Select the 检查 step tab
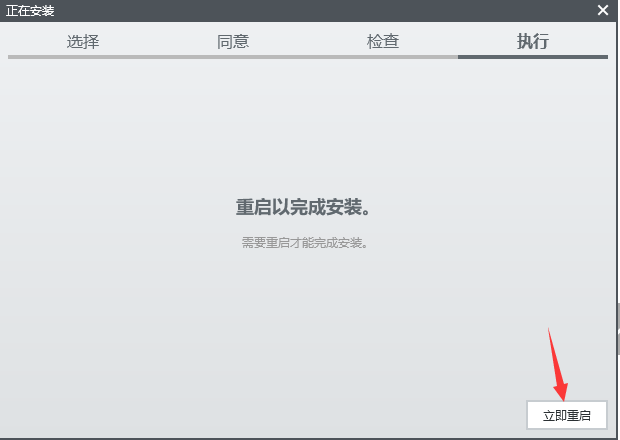 click(383, 42)
